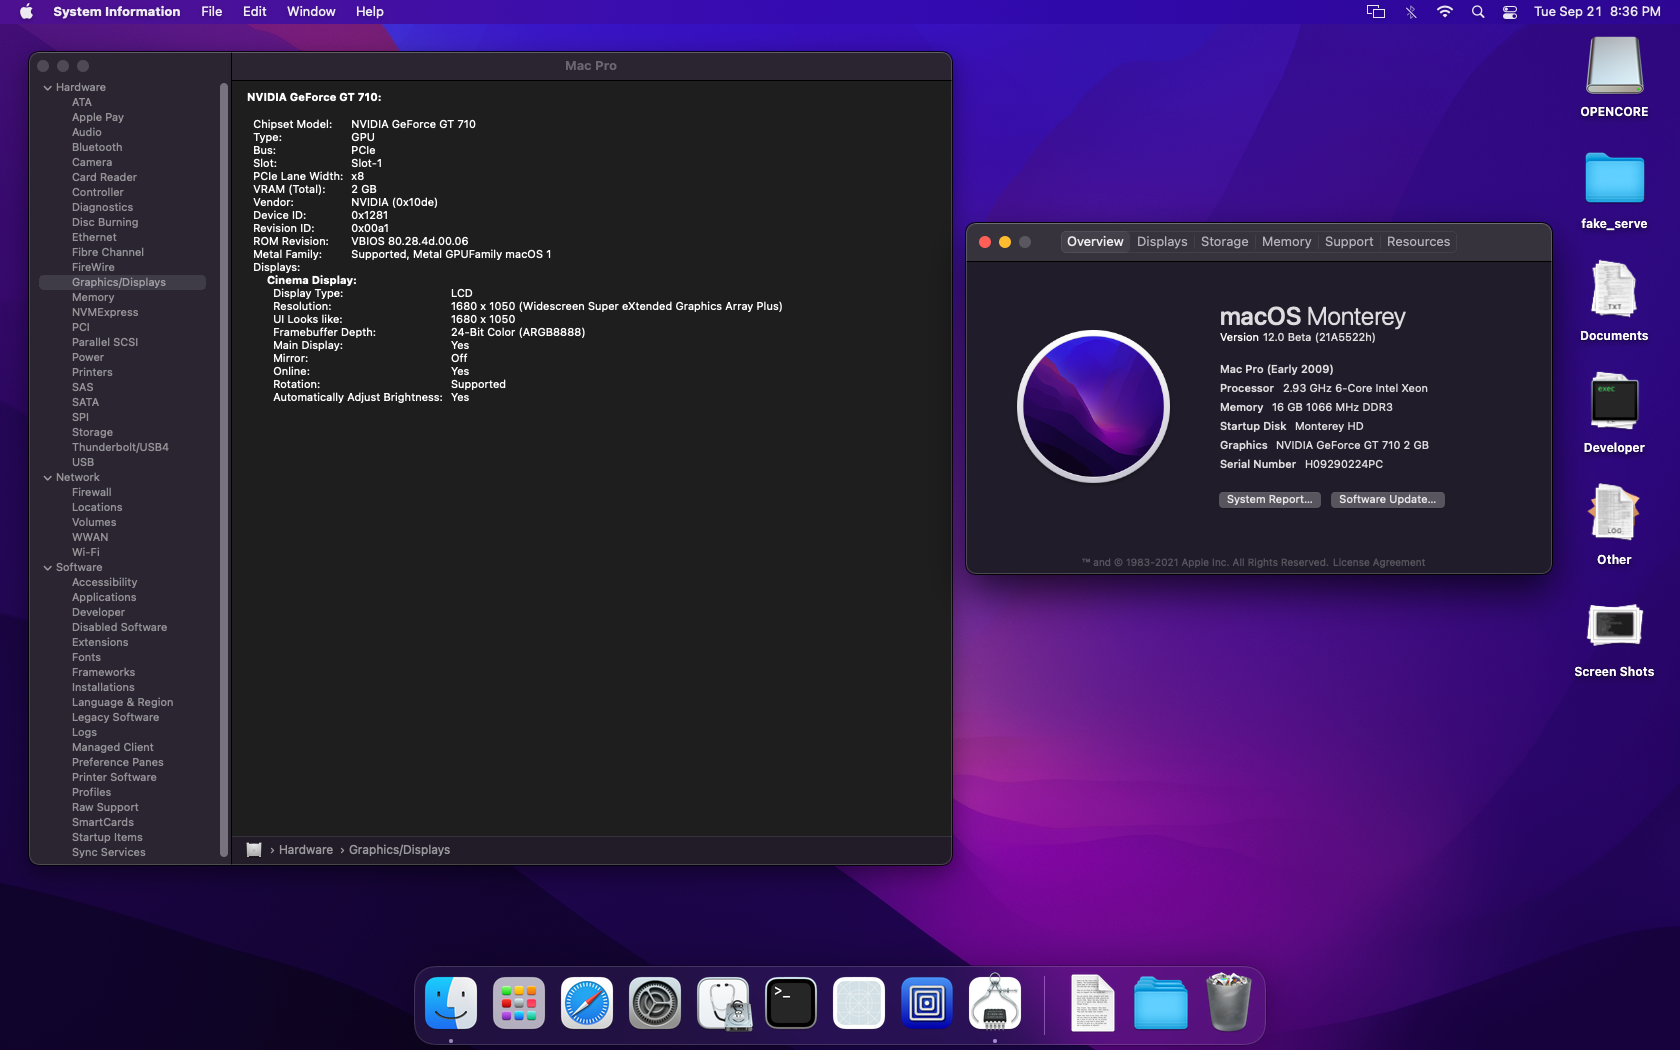Open the blue square-spiral app in Dock
The height and width of the screenshot is (1050, 1680).
pyautogui.click(x=927, y=1003)
